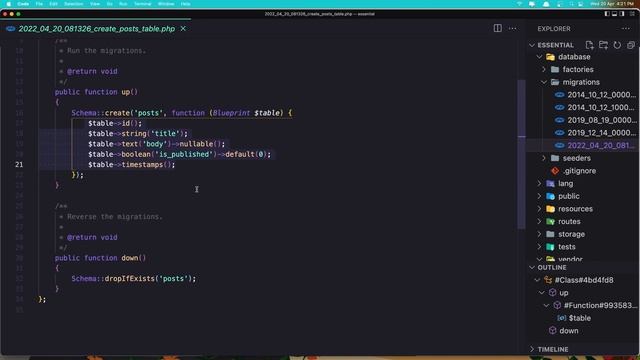Image resolution: width=640 pixels, height=360 pixels.
Task: Click the editor vertical scrollbar thumb
Action: coord(521,153)
